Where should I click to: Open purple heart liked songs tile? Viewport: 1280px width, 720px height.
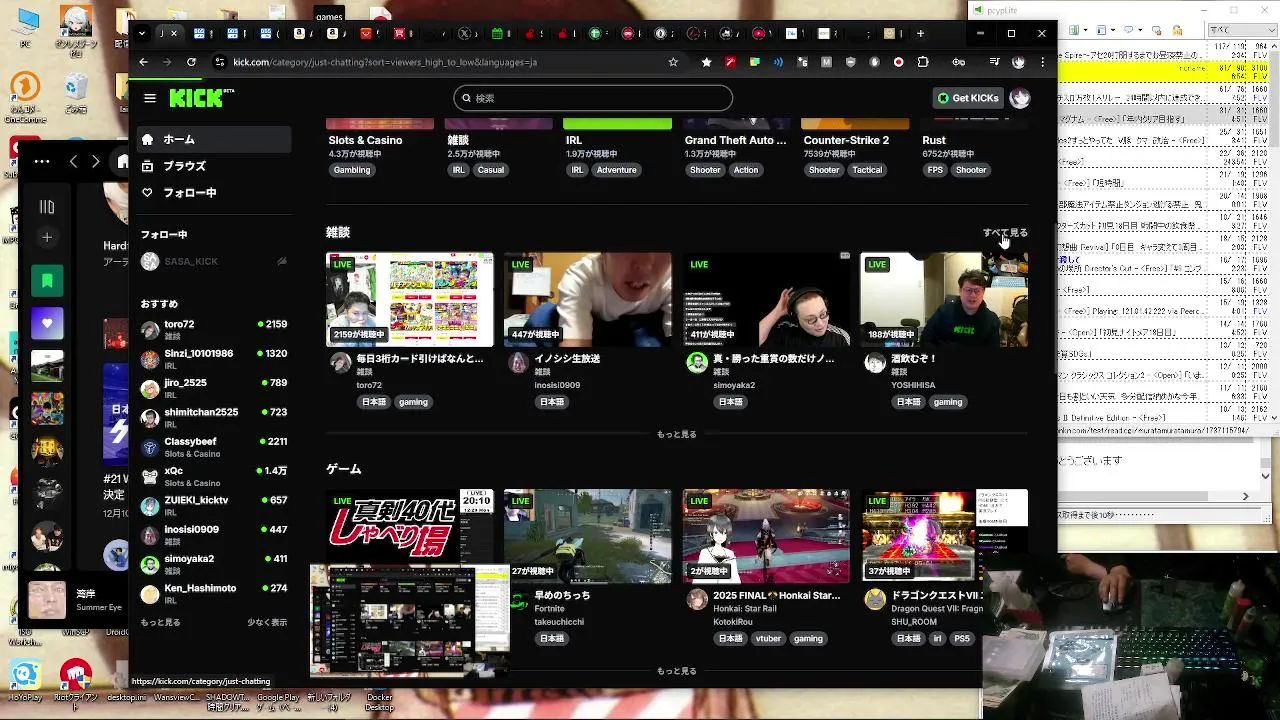pyautogui.click(x=47, y=324)
